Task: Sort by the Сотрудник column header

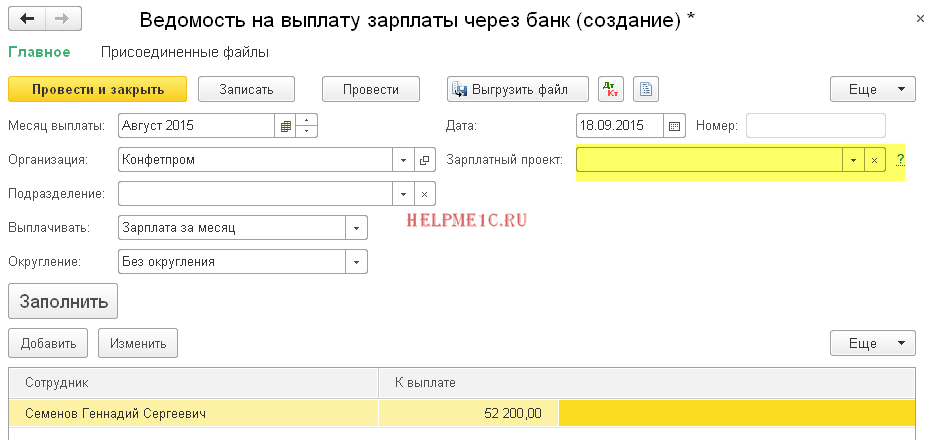Action: pyautogui.click(x=194, y=383)
